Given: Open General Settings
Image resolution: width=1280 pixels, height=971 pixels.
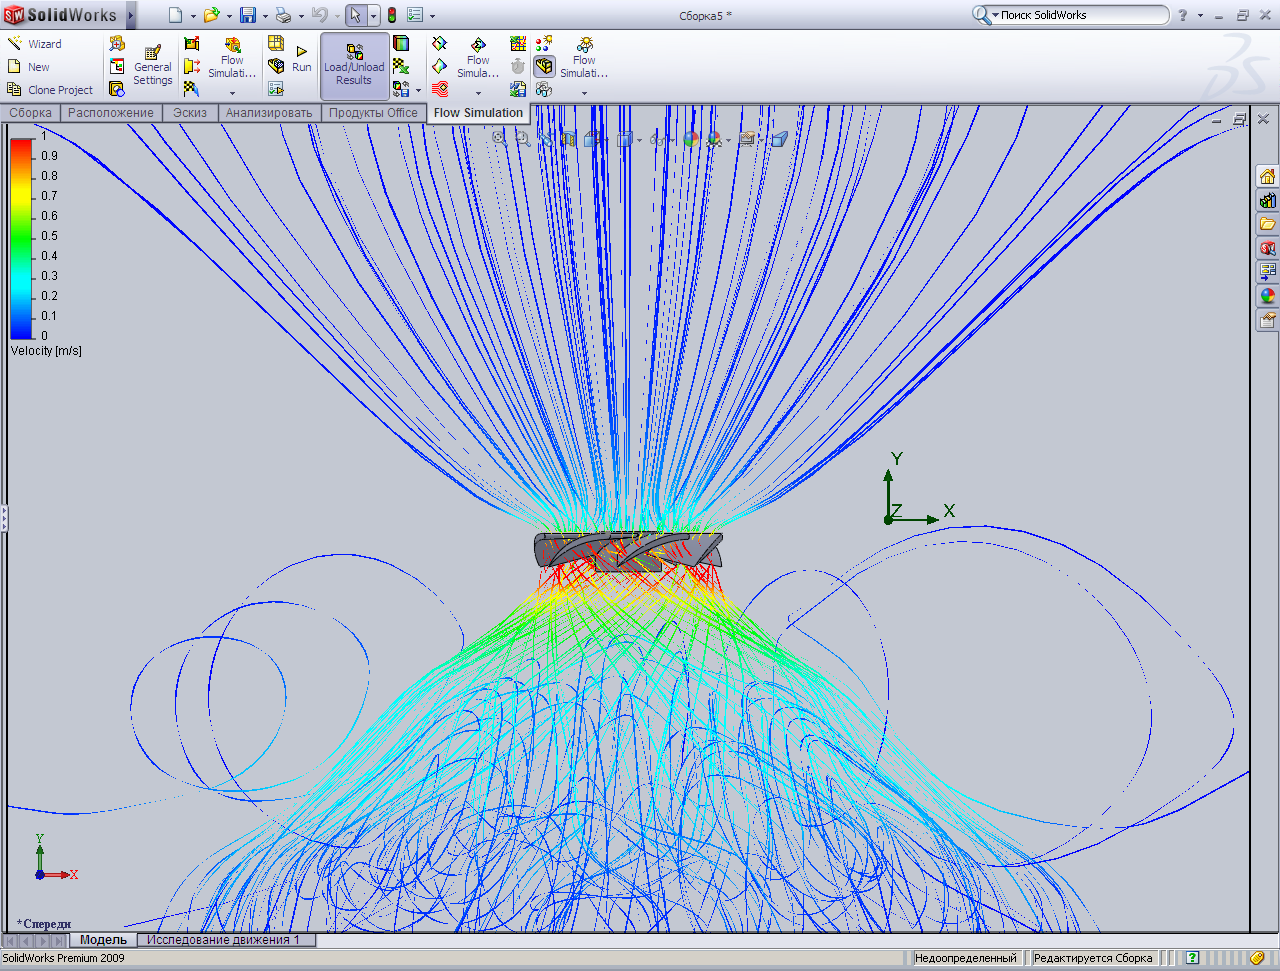Looking at the screenshot, I should click(x=153, y=65).
